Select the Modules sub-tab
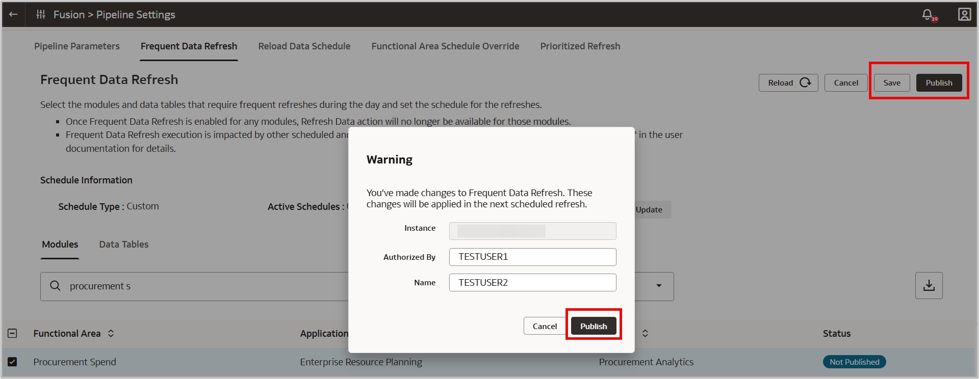 coord(60,244)
